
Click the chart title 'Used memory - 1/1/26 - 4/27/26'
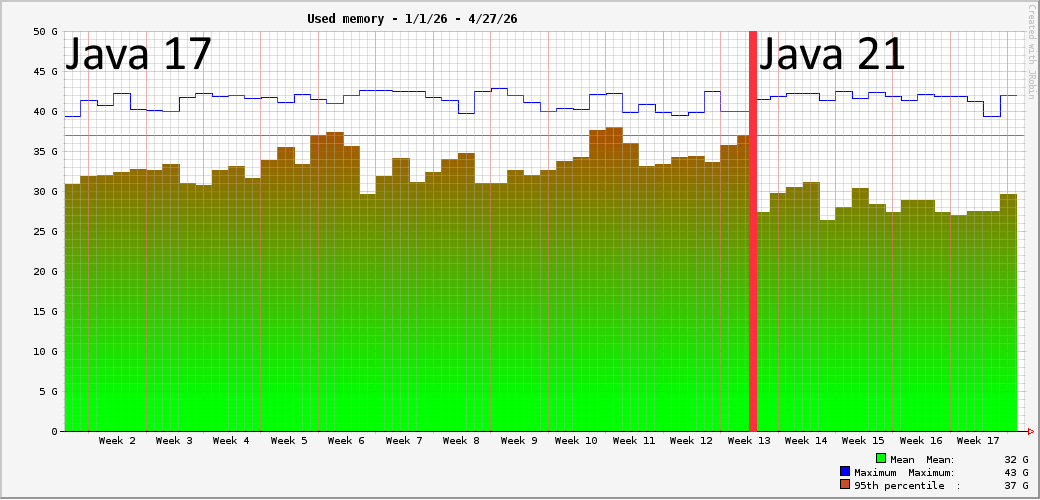tap(412, 19)
